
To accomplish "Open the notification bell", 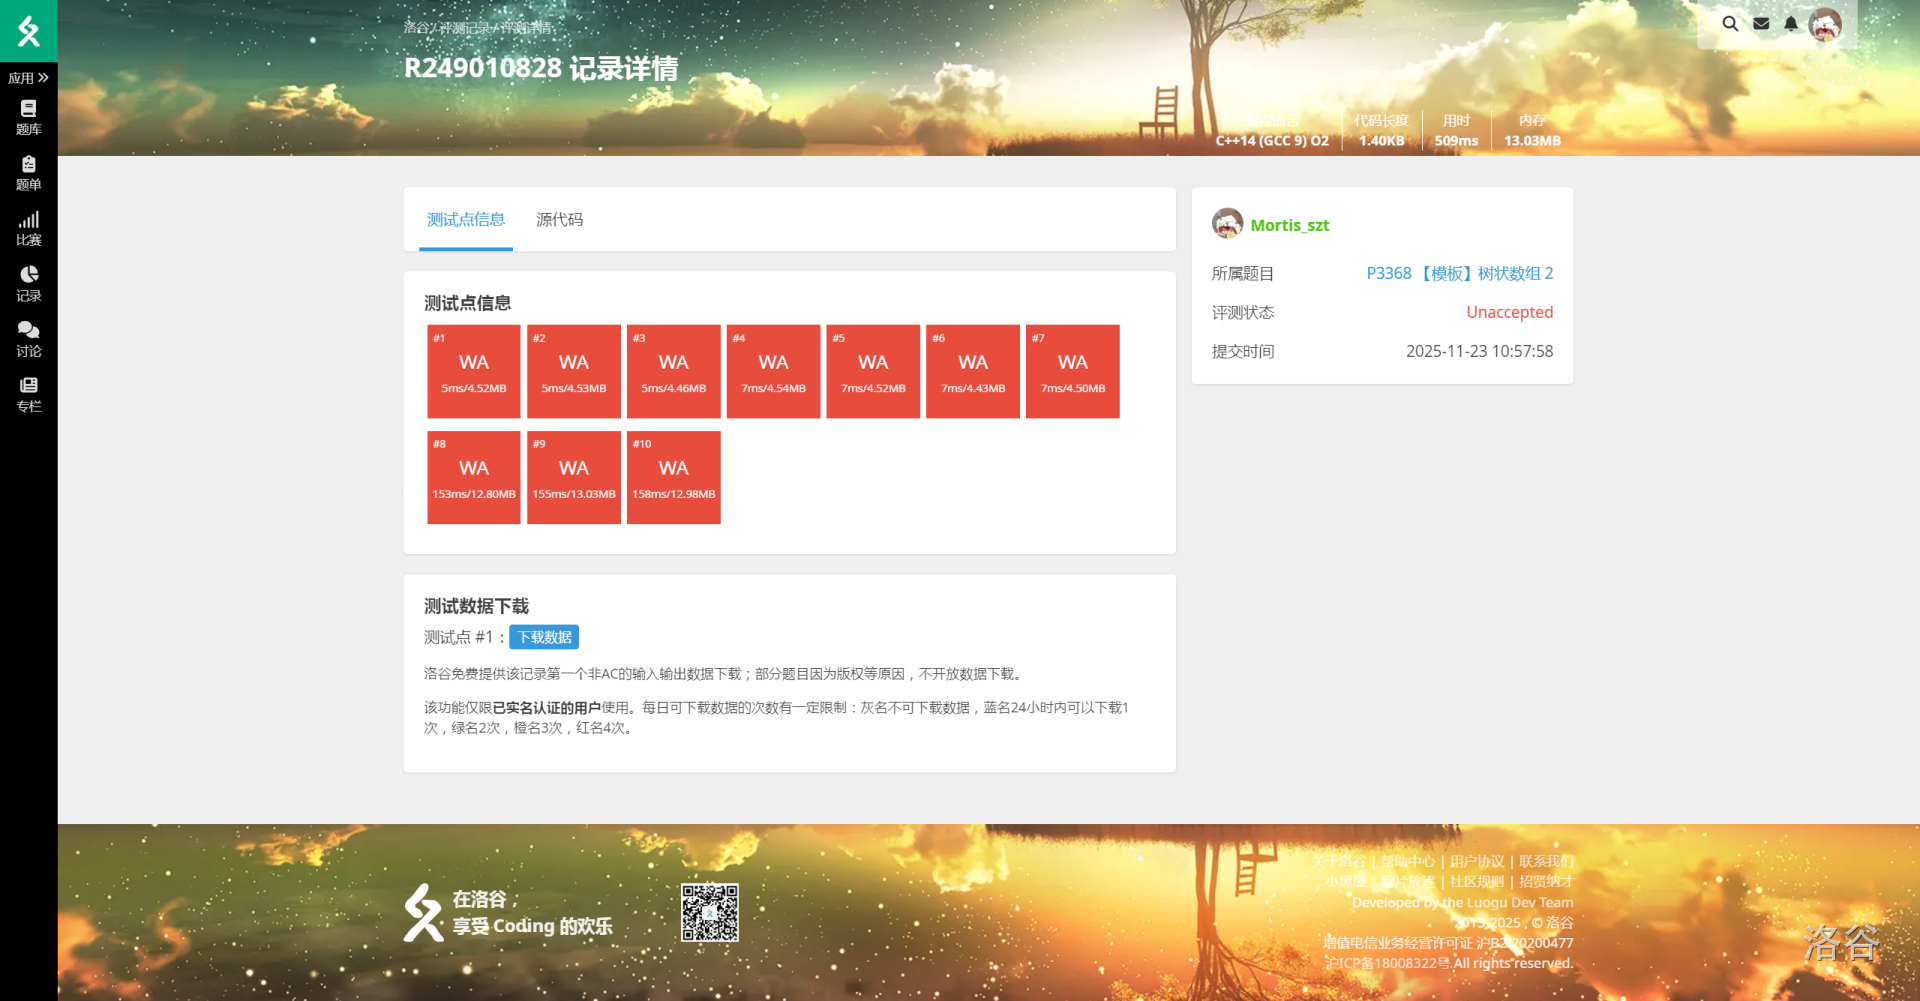I will pyautogui.click(x=1791, y=24).
